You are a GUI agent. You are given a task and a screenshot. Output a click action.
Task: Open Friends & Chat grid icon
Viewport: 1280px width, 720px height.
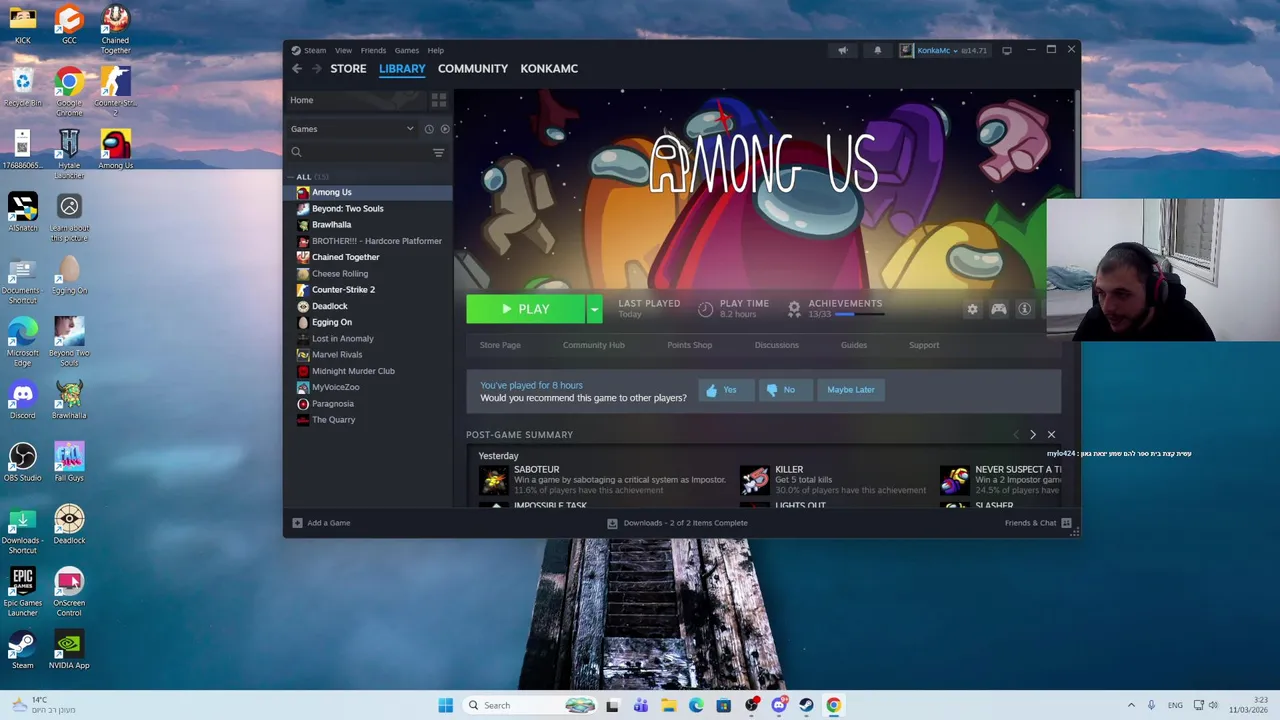pos(1066,523)
